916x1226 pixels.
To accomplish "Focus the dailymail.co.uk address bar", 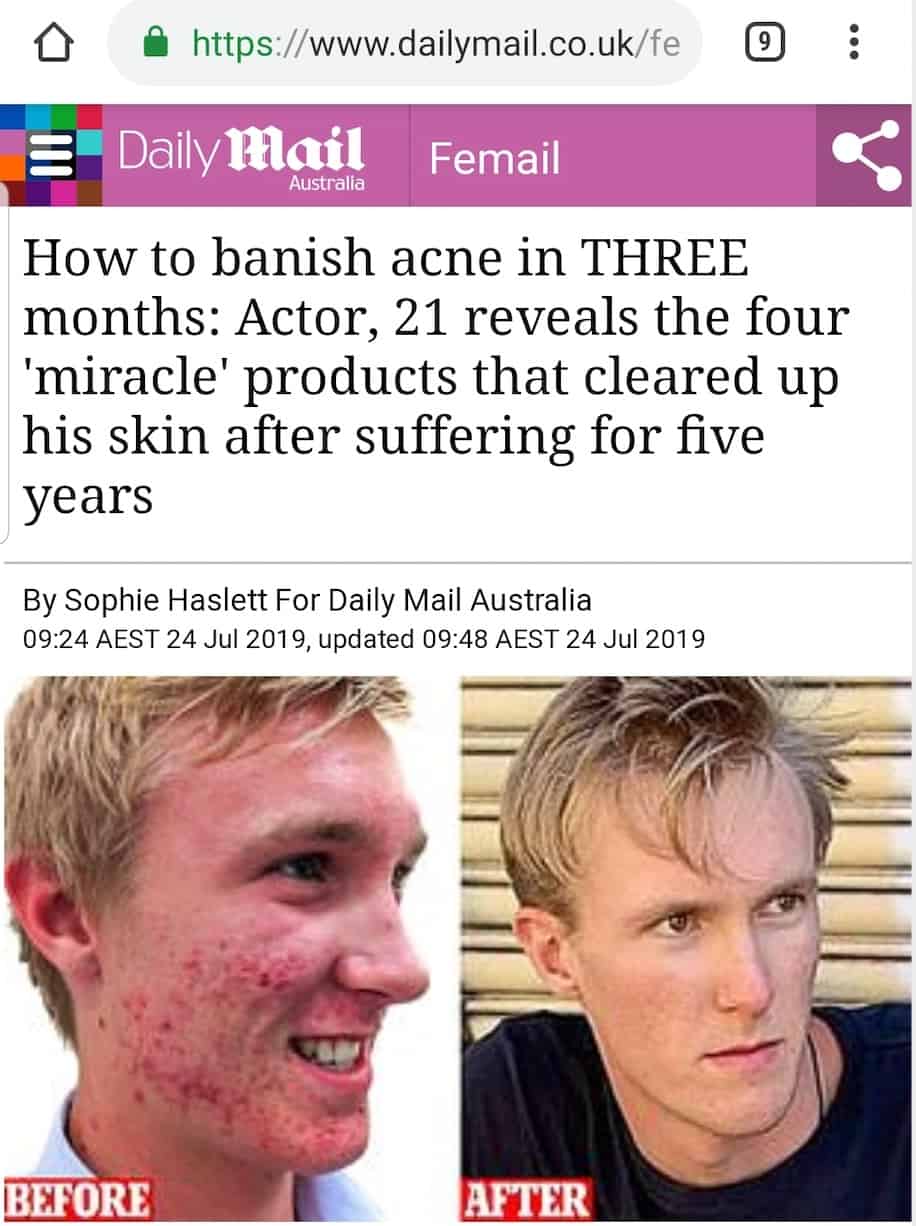I will click(405, 43).
